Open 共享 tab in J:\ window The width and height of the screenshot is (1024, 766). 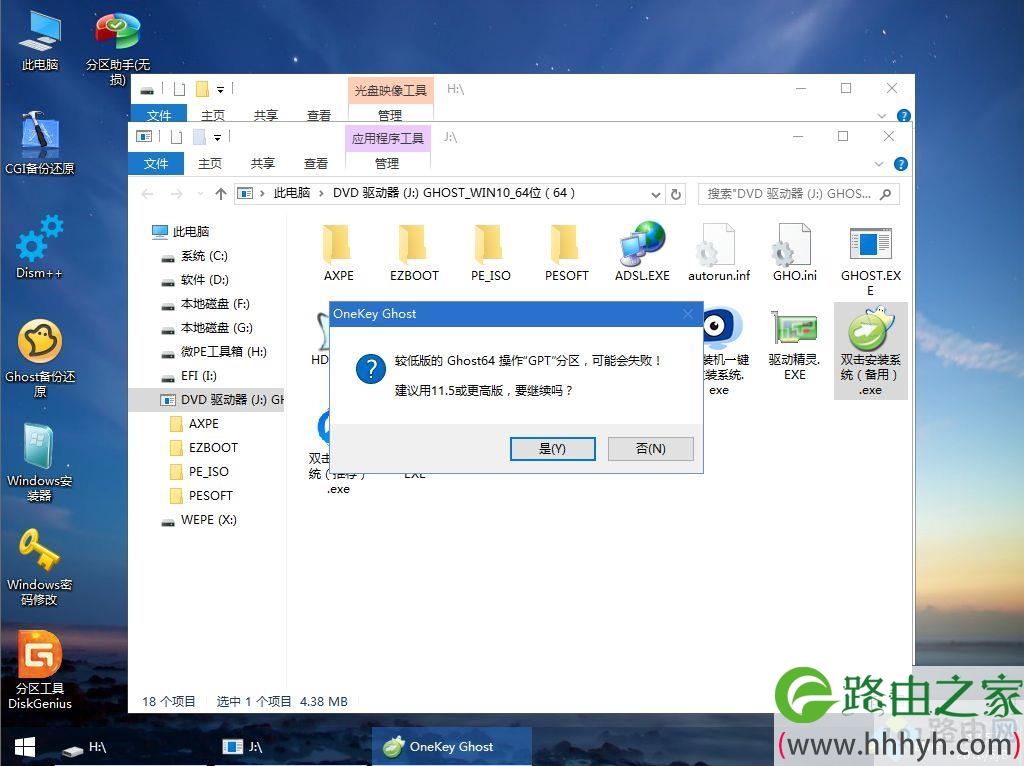[x=263, y=163]
